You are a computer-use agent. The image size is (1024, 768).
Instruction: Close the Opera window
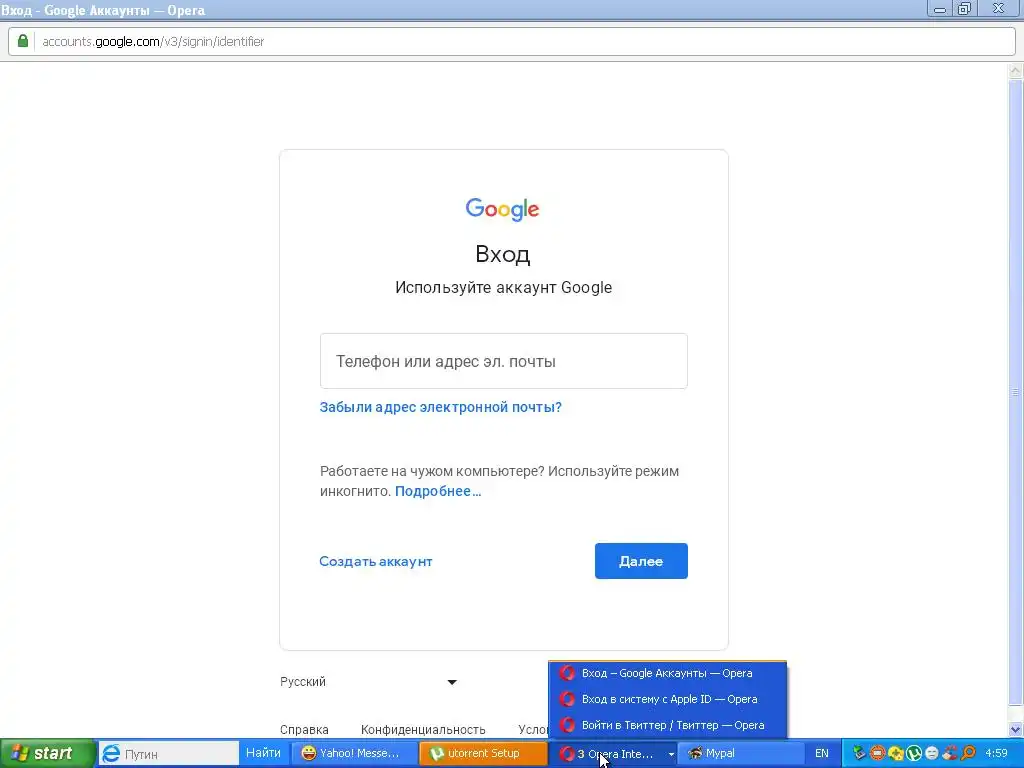point(999,9)
